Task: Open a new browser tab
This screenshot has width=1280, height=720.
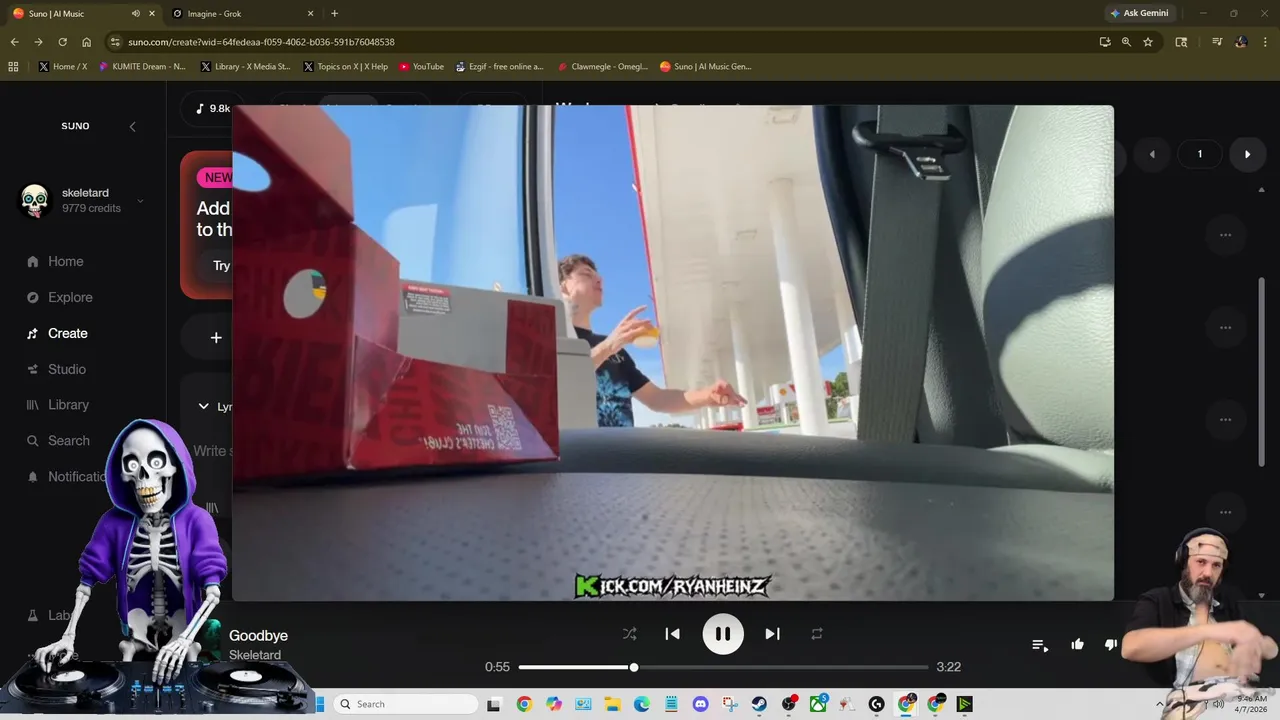Action: tap(334, 13)
